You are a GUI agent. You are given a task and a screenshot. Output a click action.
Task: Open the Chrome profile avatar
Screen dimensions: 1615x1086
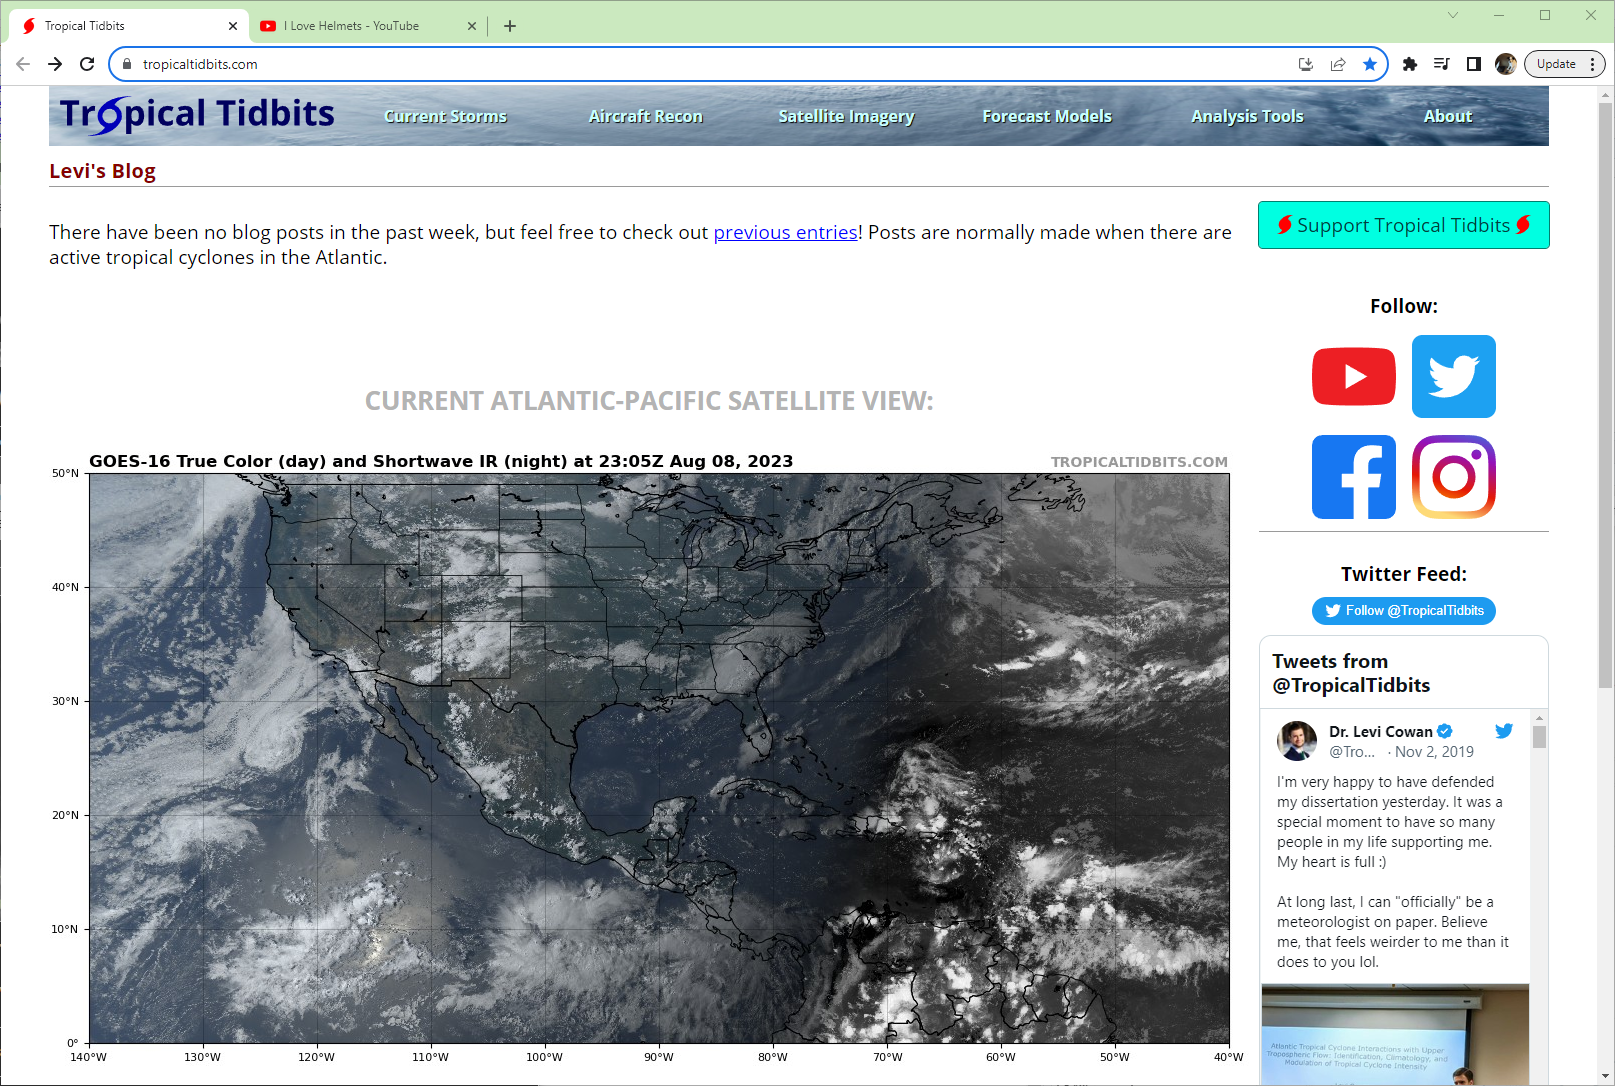pyautogui.click(x=1506, y=64)
